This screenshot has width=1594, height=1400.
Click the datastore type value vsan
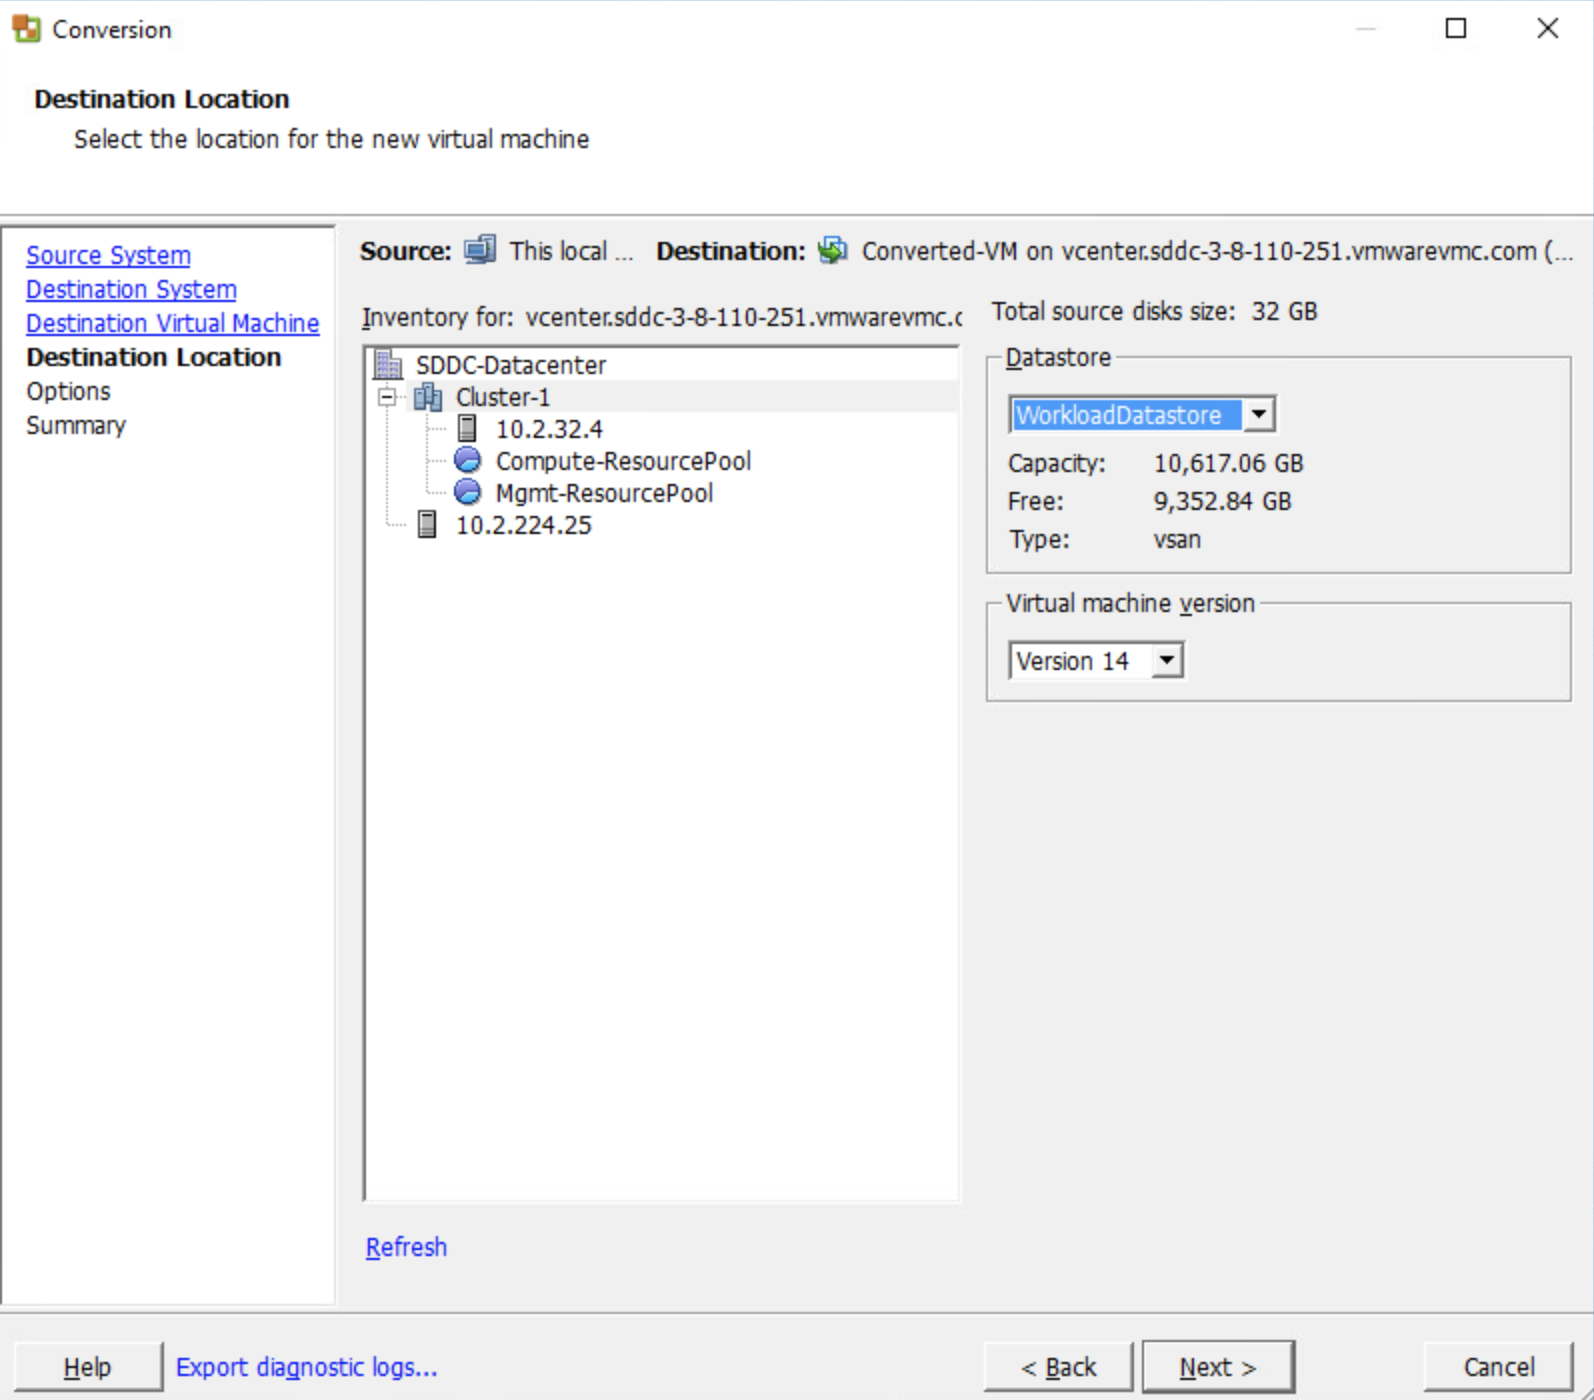point(1177,539)
